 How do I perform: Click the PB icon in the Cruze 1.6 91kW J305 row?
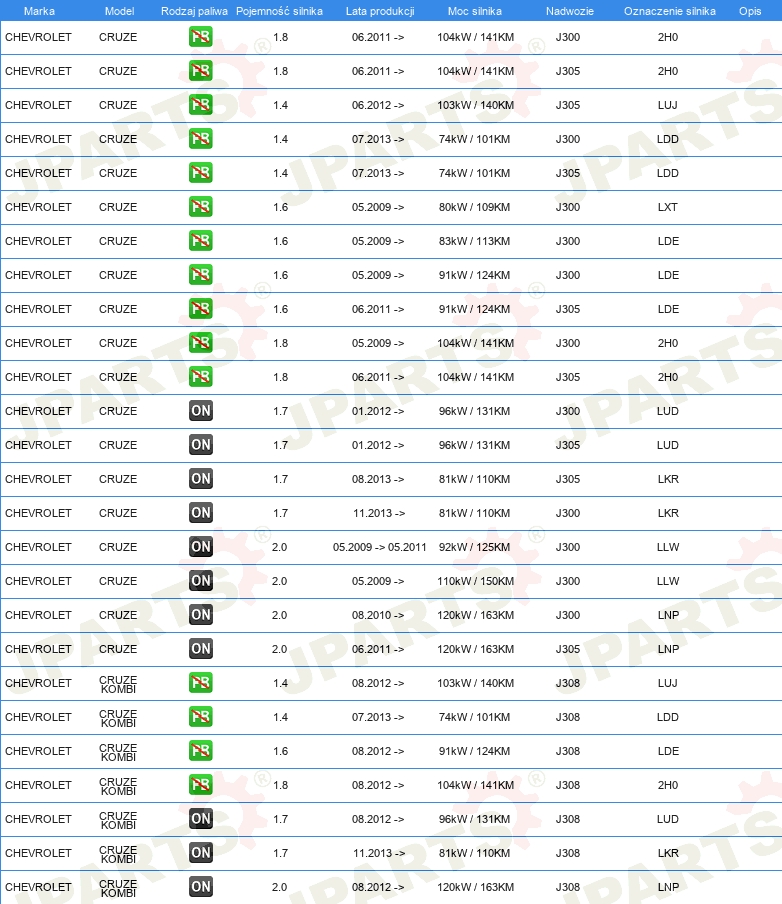pos(201,309)
